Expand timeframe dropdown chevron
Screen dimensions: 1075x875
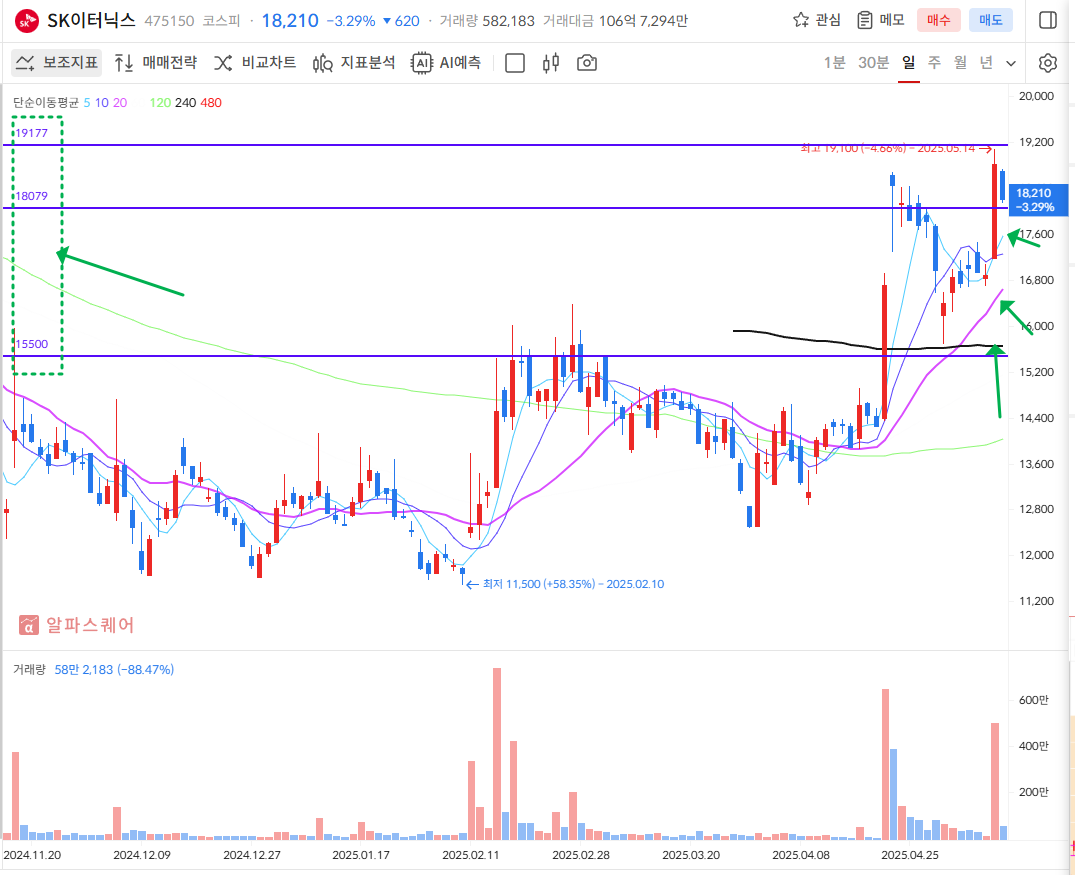click(1011, 64)
